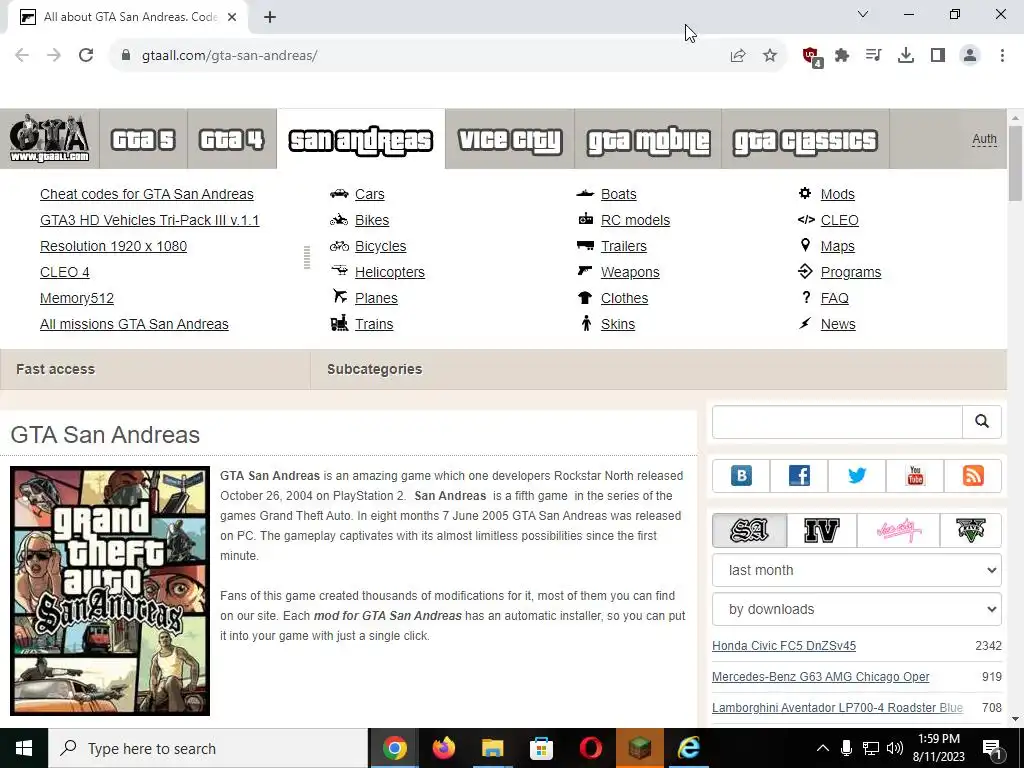The height and width of the screenshot is (768, 1024).
Task: Select the GTA IV filter tab
Action: click(x=822, y=530)
